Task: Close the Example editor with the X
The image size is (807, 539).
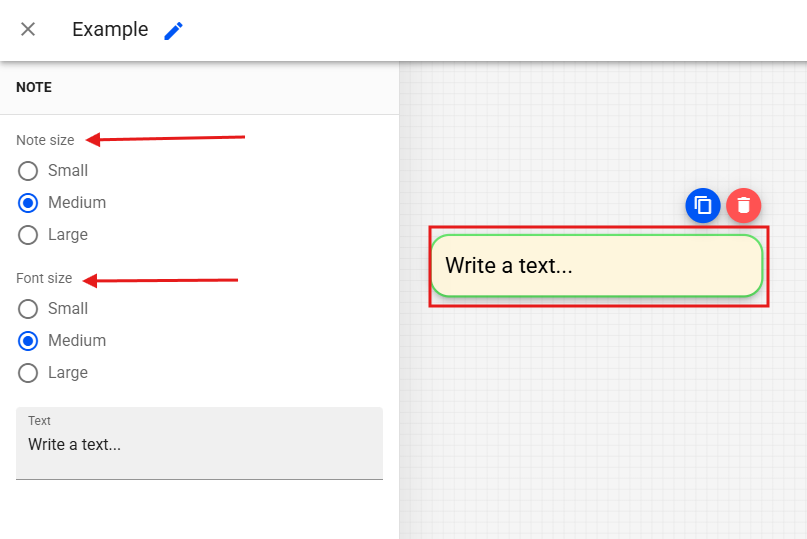Action: coord(28,29)
